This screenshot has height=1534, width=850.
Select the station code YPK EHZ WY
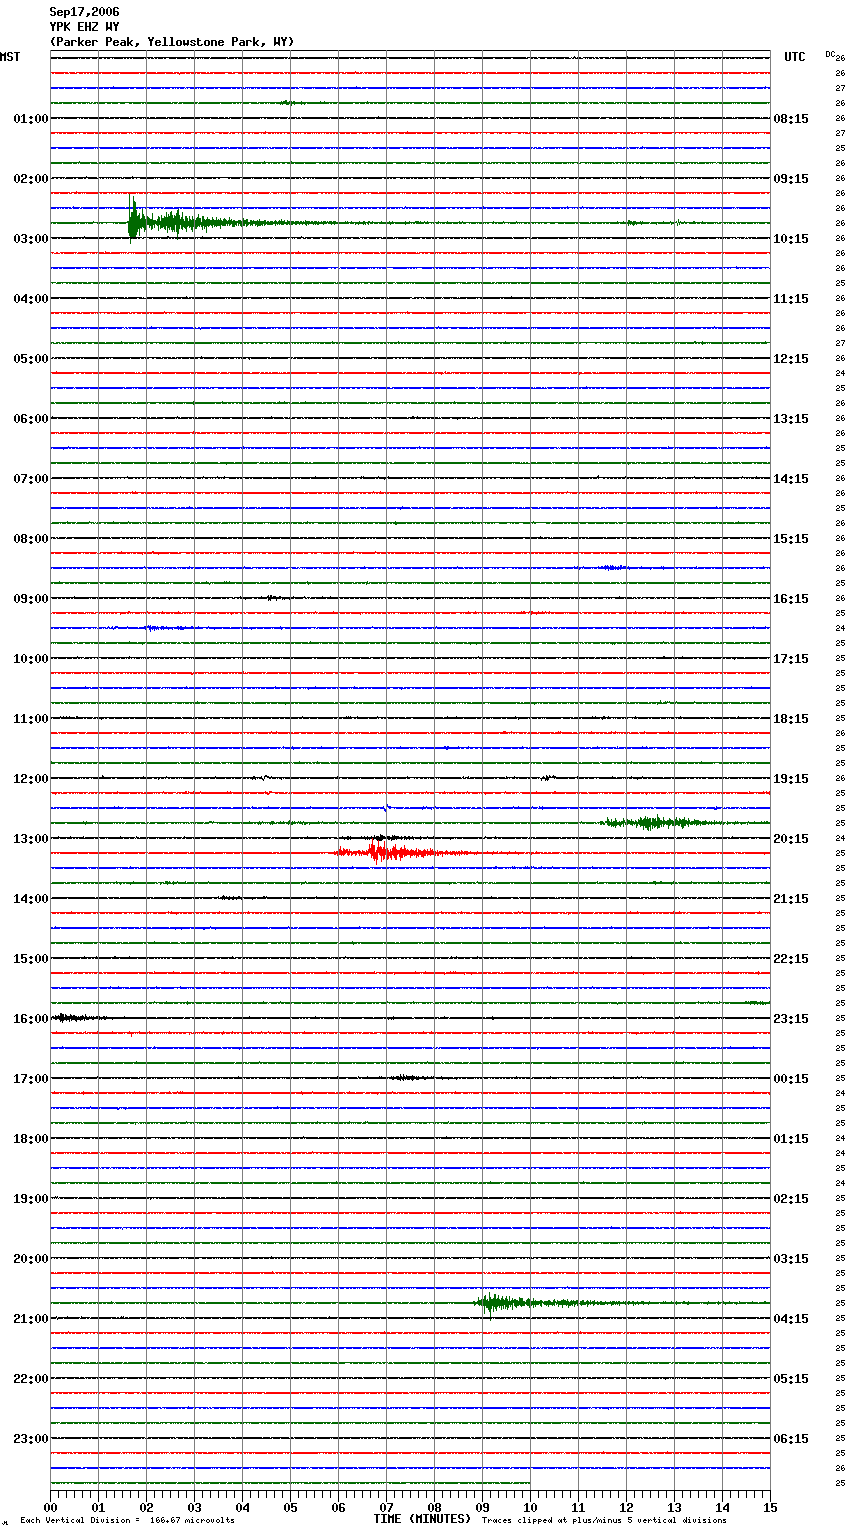click(84, 27)
